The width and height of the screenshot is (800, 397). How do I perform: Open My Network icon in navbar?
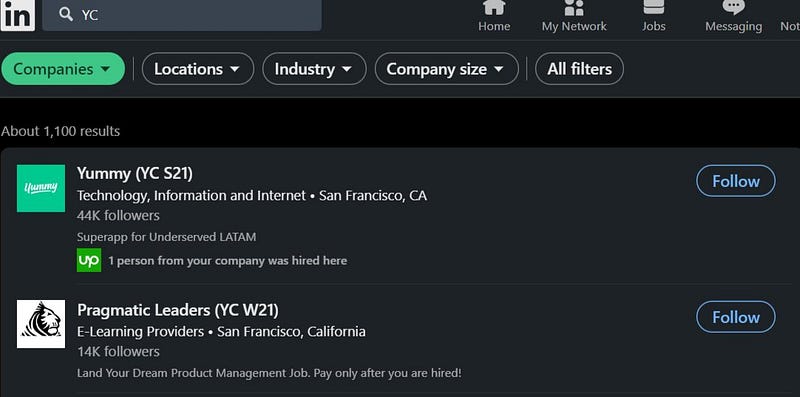tap(574, 8)
